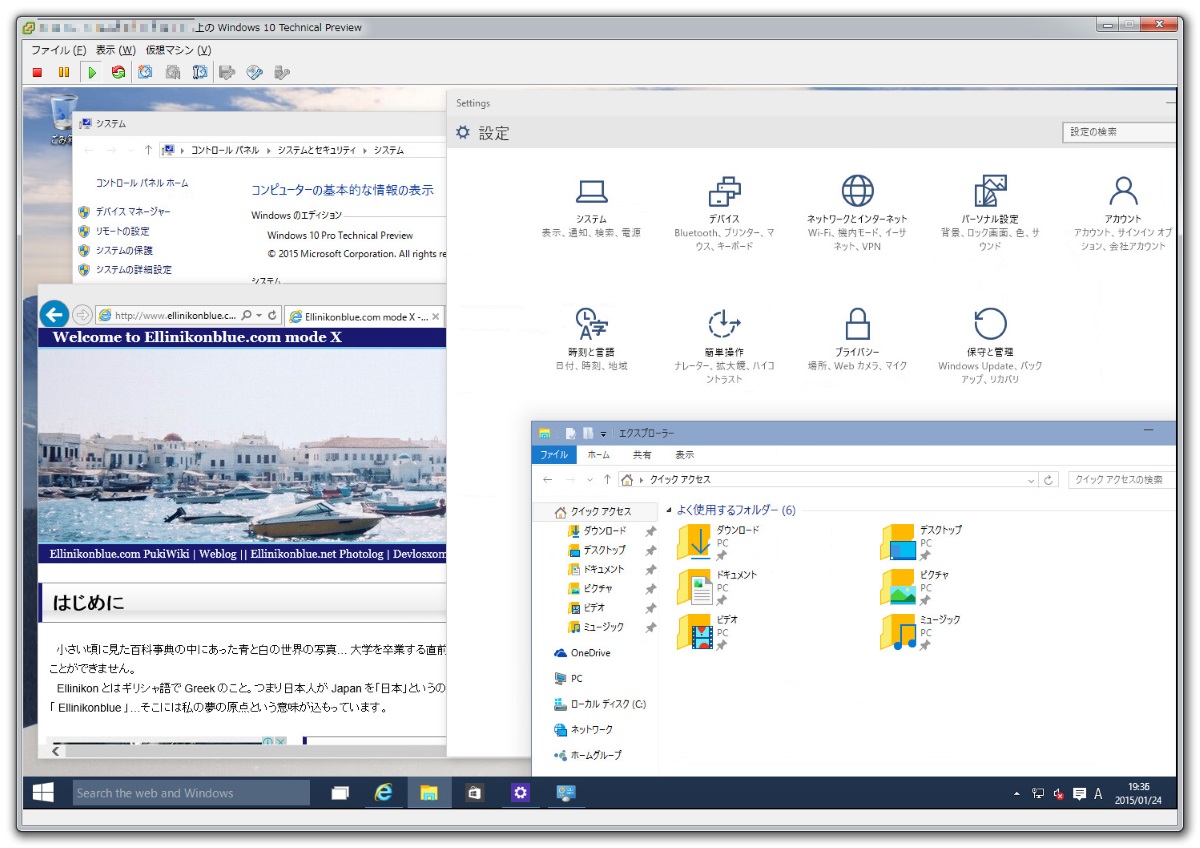Refresh the Explorer クイック アクセス view
Image resolution: width=1200 pixels, height=848 pixels.
click(x=1048, y=480)
